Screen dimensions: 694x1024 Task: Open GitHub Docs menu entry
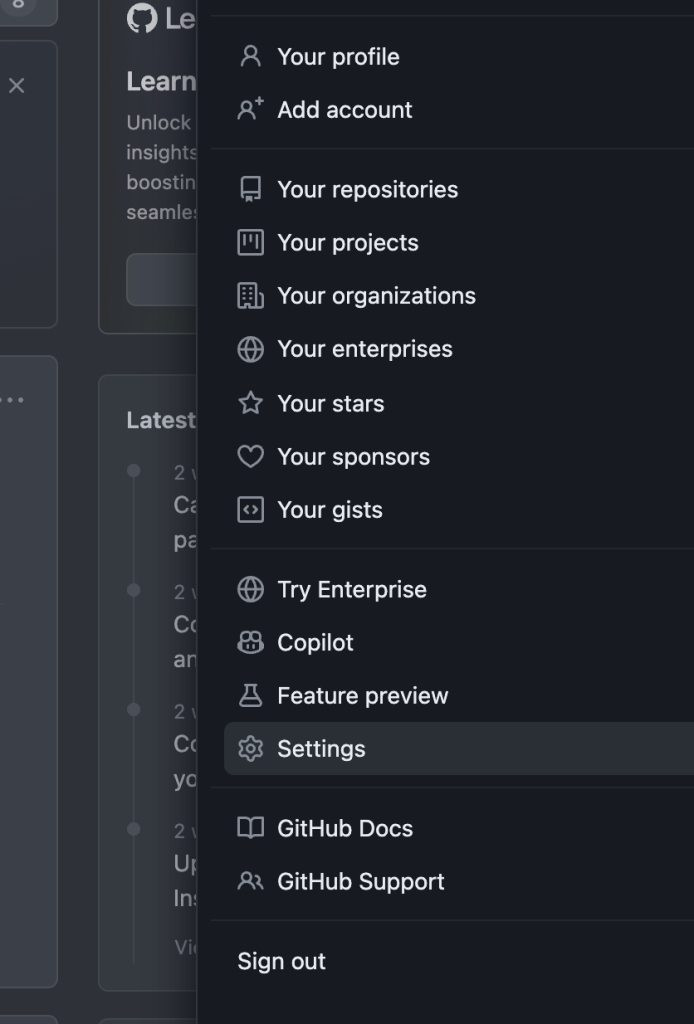(344, 828)
